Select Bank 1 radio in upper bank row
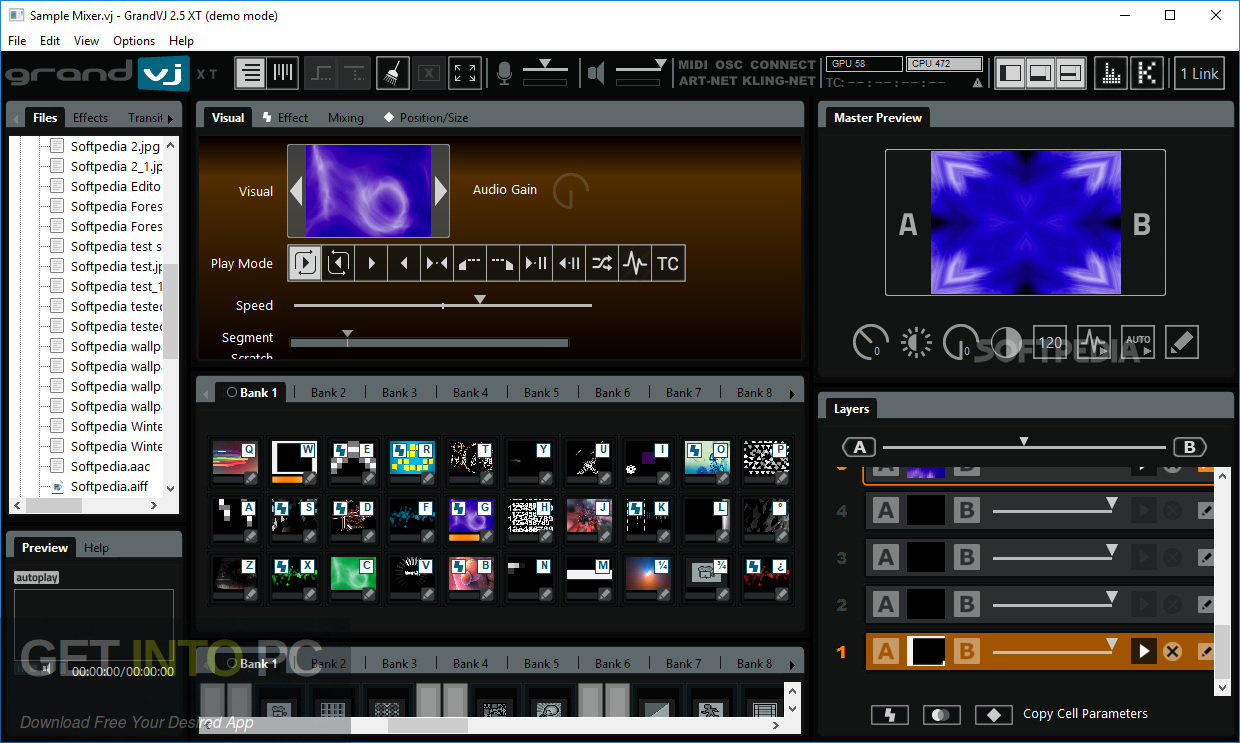 pyautogui.click(x=232, y=393)
